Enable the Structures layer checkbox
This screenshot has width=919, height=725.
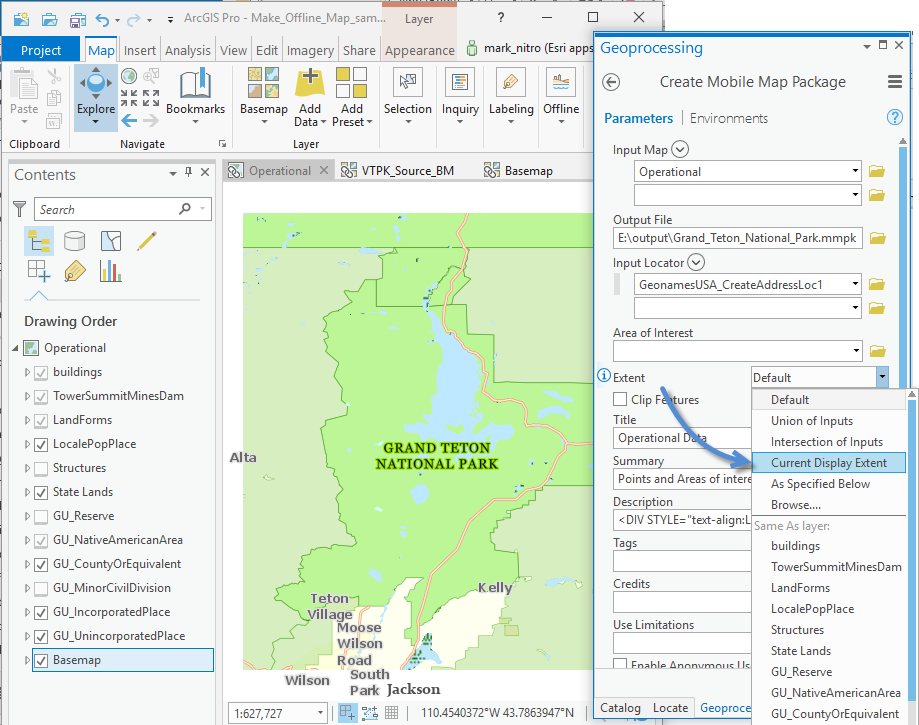coord(41,468)
